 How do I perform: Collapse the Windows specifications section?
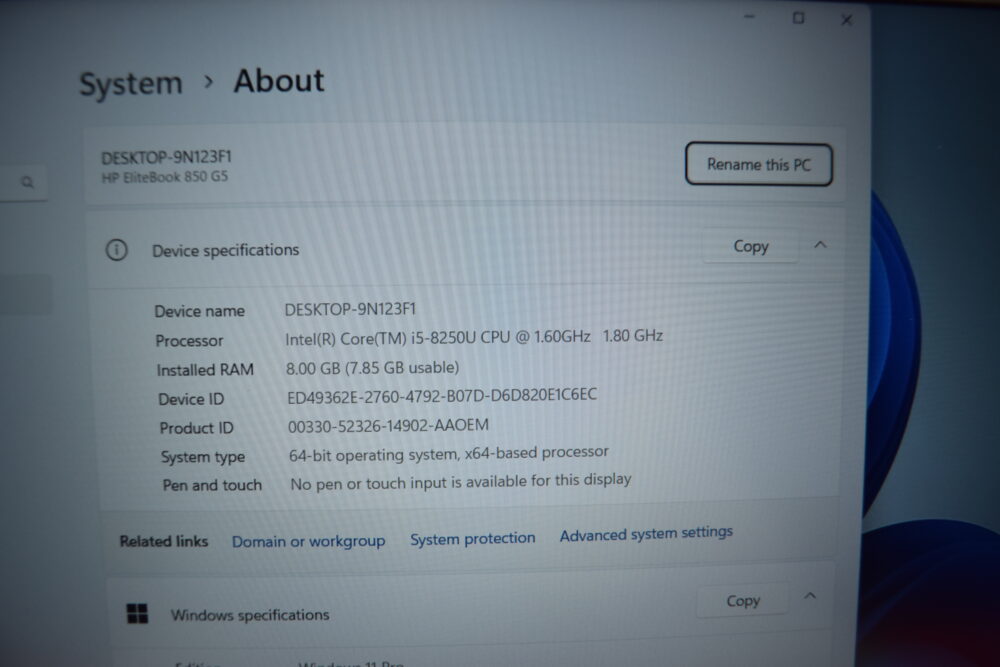tap(810, 596)
